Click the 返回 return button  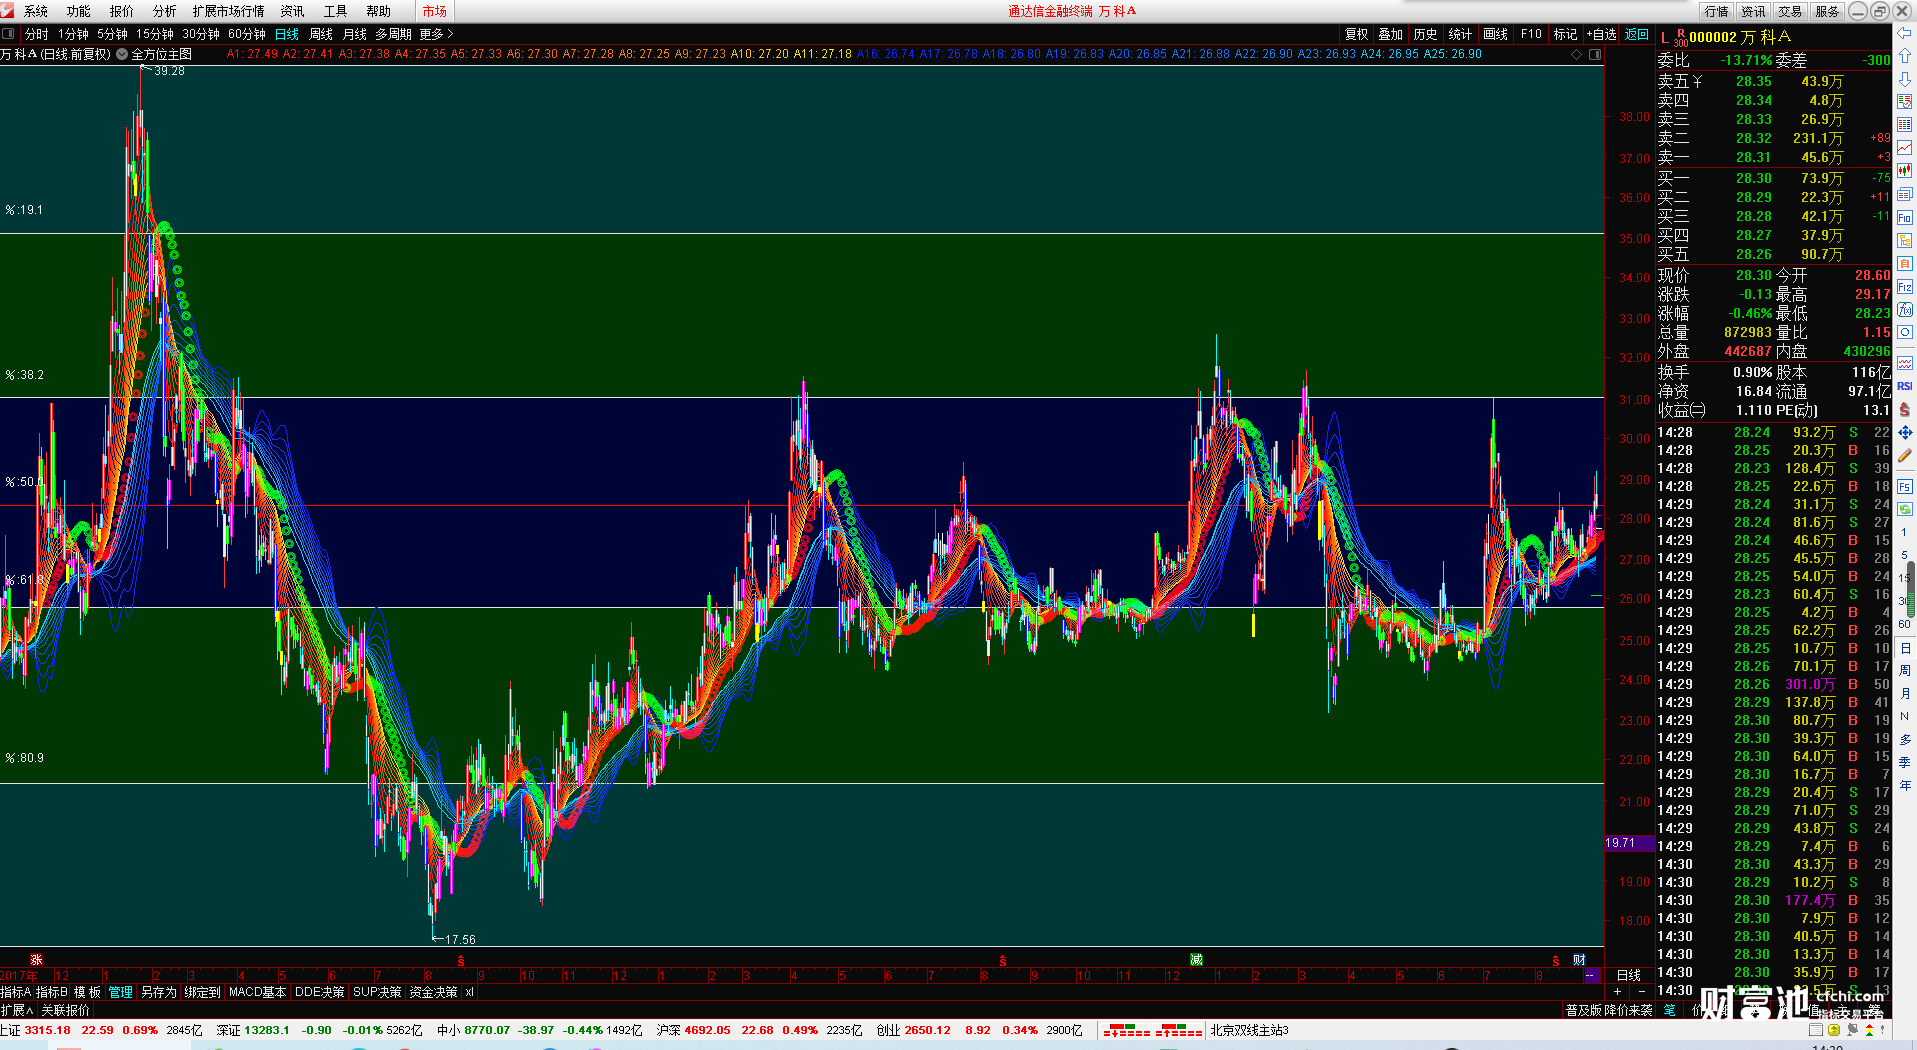pos(1637,34)
